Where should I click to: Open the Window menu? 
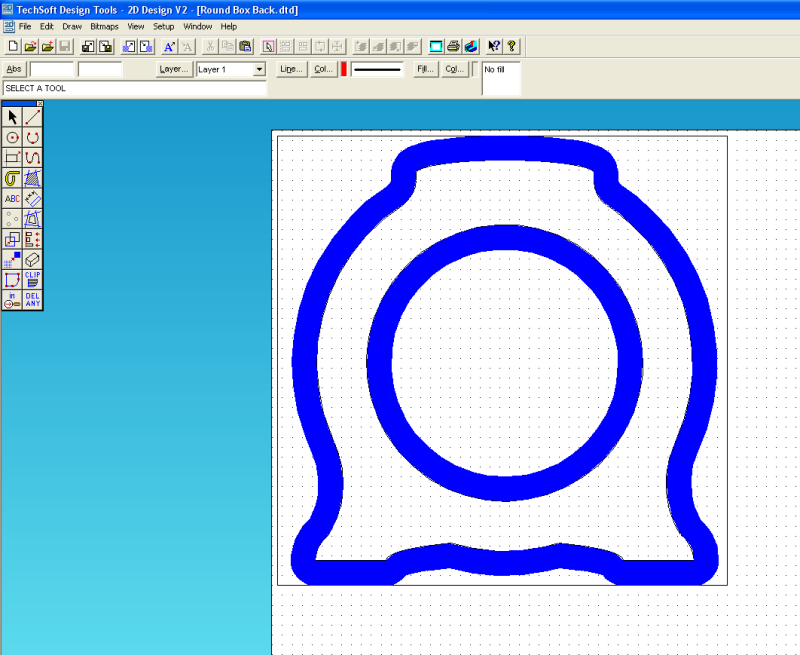[x=197, y=27]
